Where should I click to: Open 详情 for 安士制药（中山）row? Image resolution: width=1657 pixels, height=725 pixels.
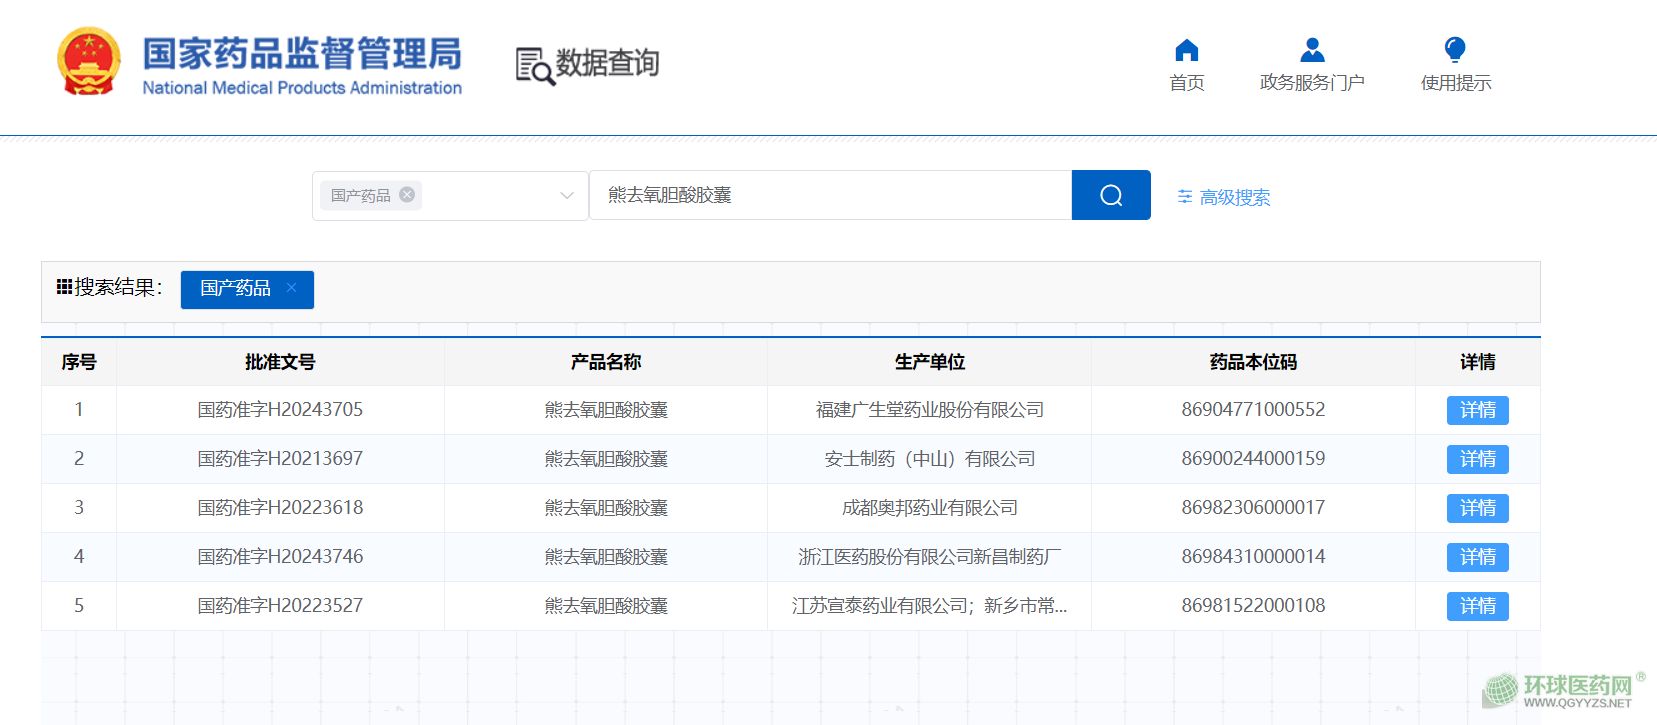pyautogui.click(x=1477, y=459)
